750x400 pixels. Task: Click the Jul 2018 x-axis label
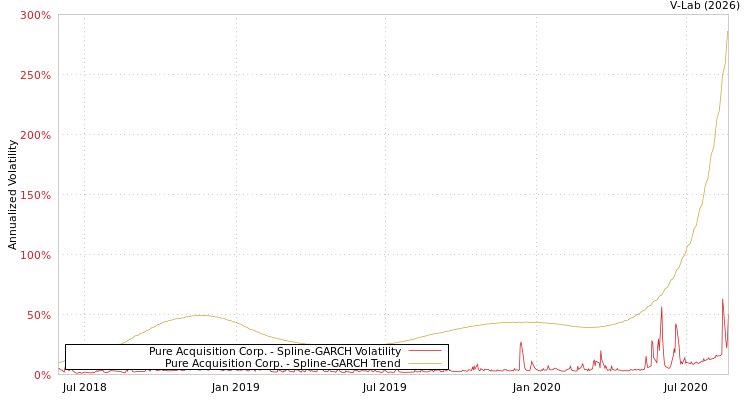[x=85, y=387]
